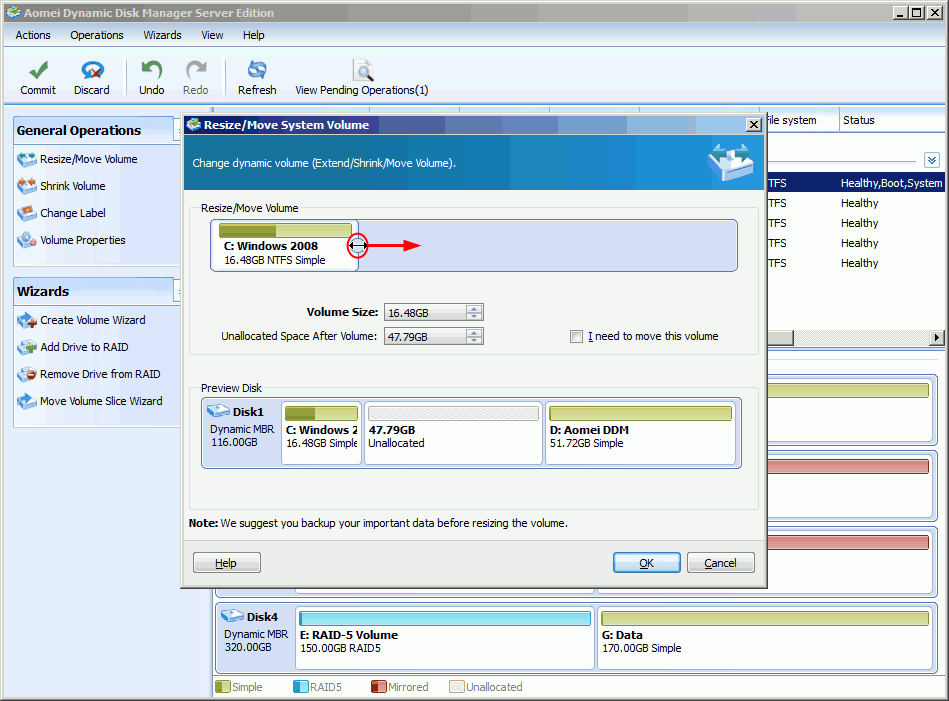
Task: Click the Help button in dialog
Action: (226, 562)
